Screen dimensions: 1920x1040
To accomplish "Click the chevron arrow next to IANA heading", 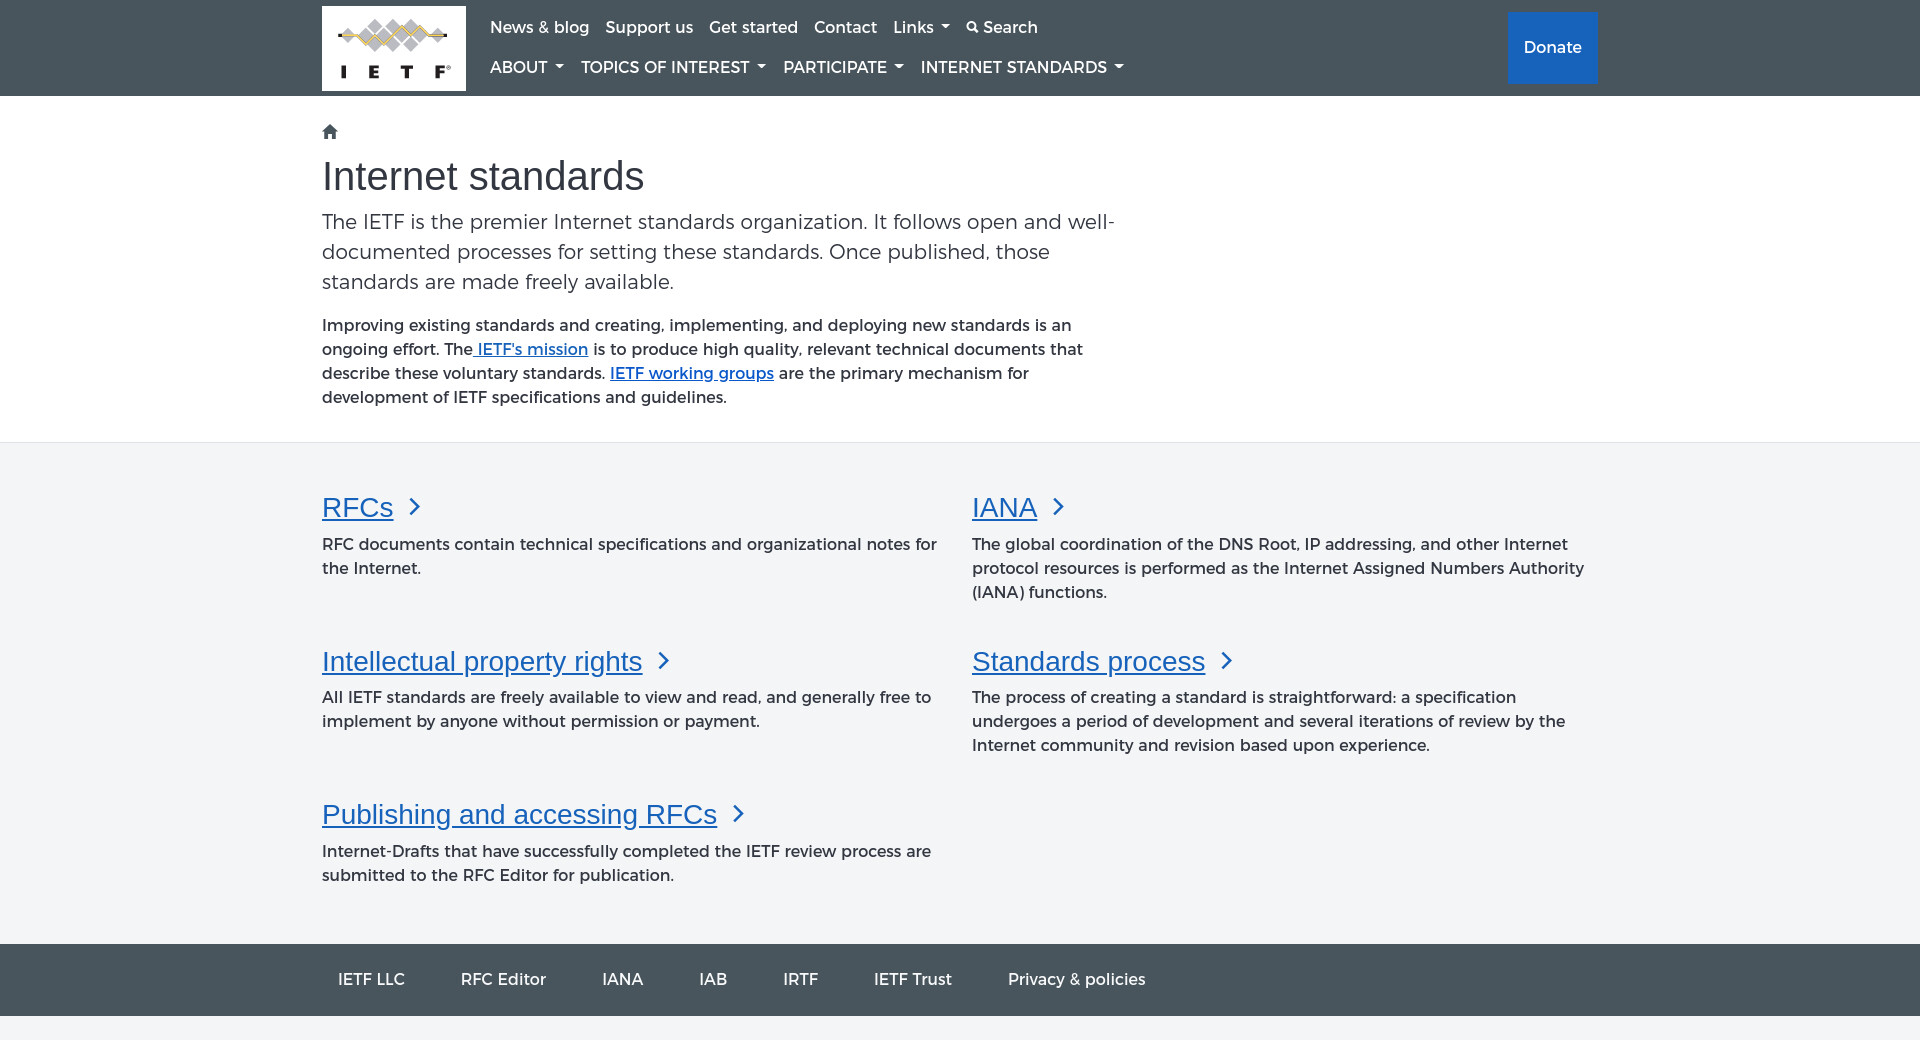I will [x=1058, y=507].
